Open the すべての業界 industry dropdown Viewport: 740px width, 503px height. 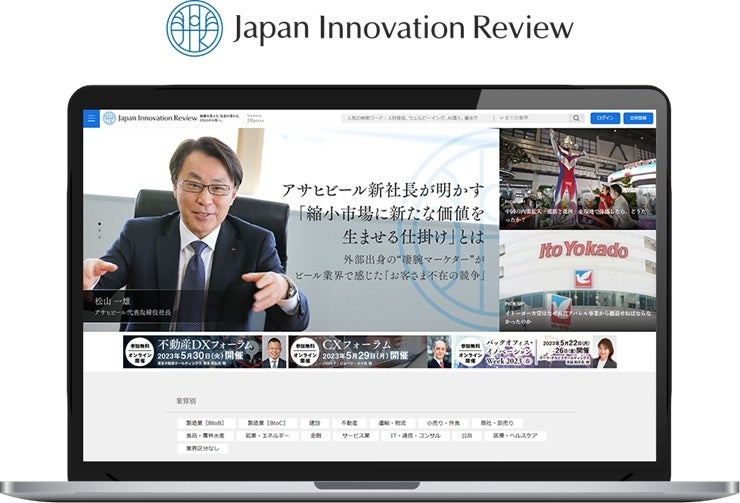[x=532, y=118]
